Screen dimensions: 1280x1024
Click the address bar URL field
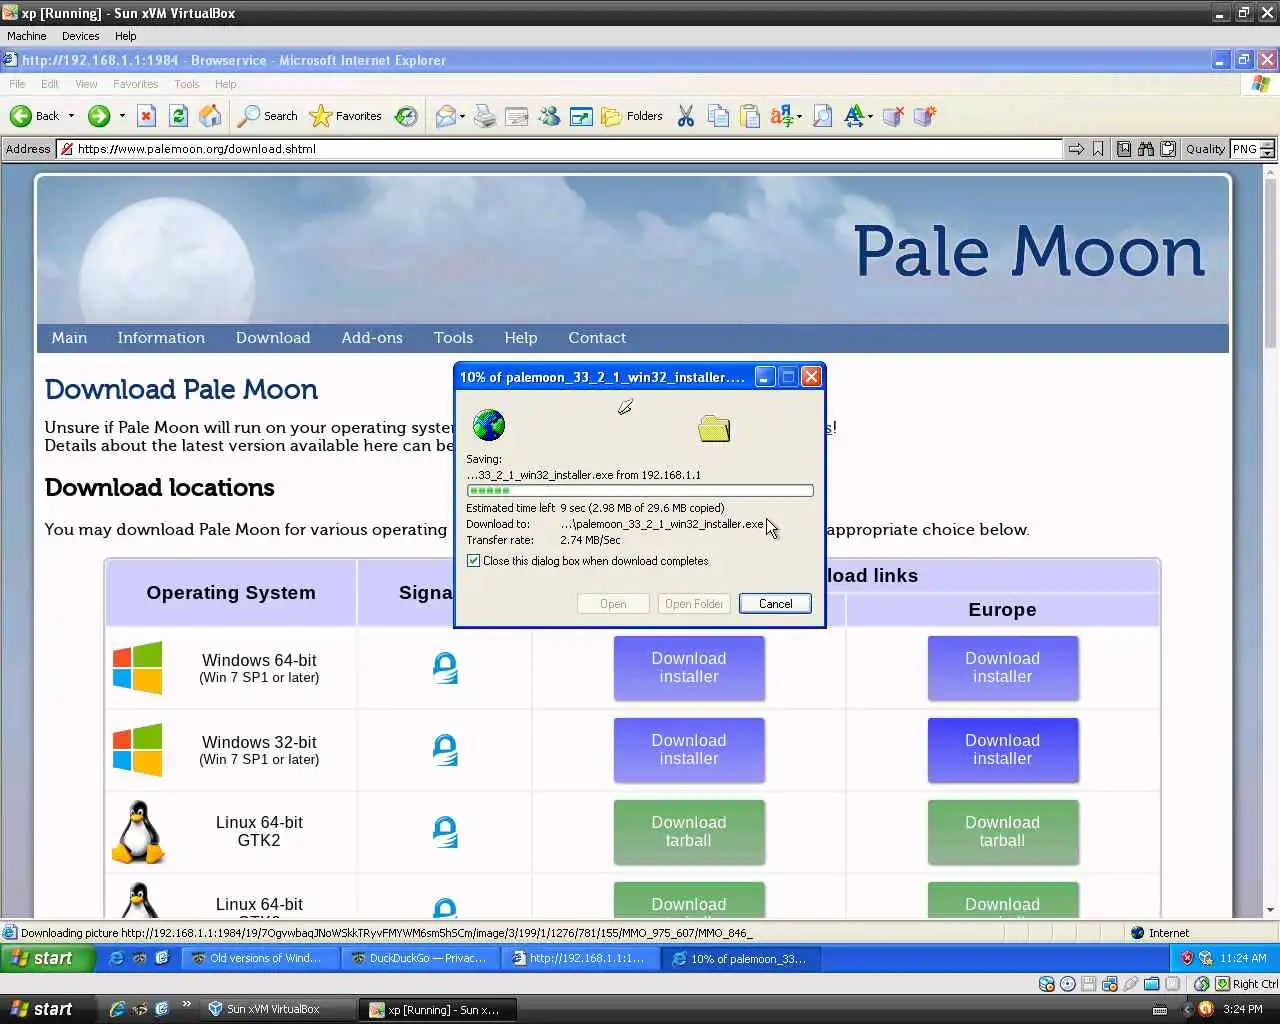click(x=560, y=149)
